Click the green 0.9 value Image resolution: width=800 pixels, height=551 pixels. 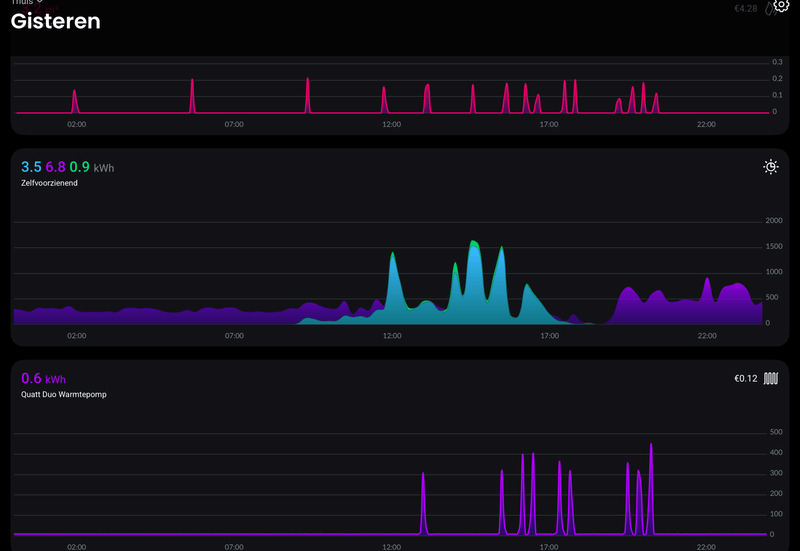pyautogui.click(x=80, y=167)
